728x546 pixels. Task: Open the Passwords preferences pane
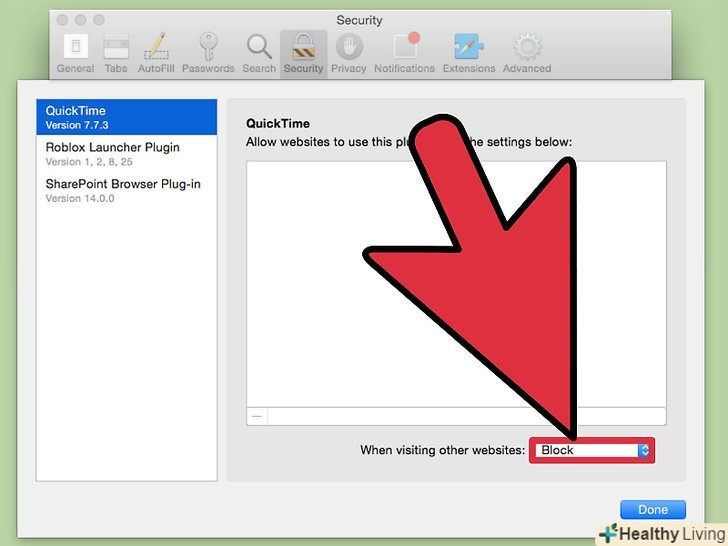(208, 53)
